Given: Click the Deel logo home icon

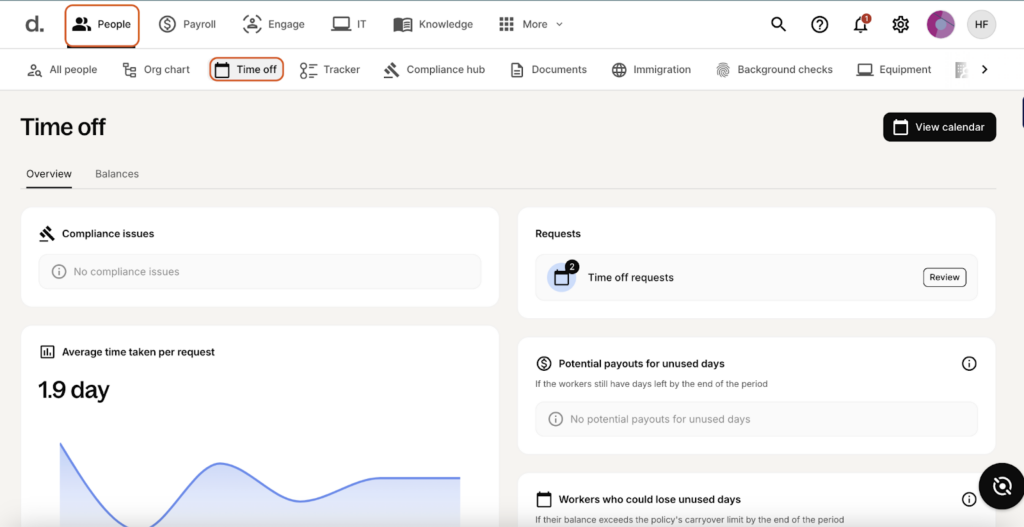Looking at the screenshot, I should pos(34,24).
